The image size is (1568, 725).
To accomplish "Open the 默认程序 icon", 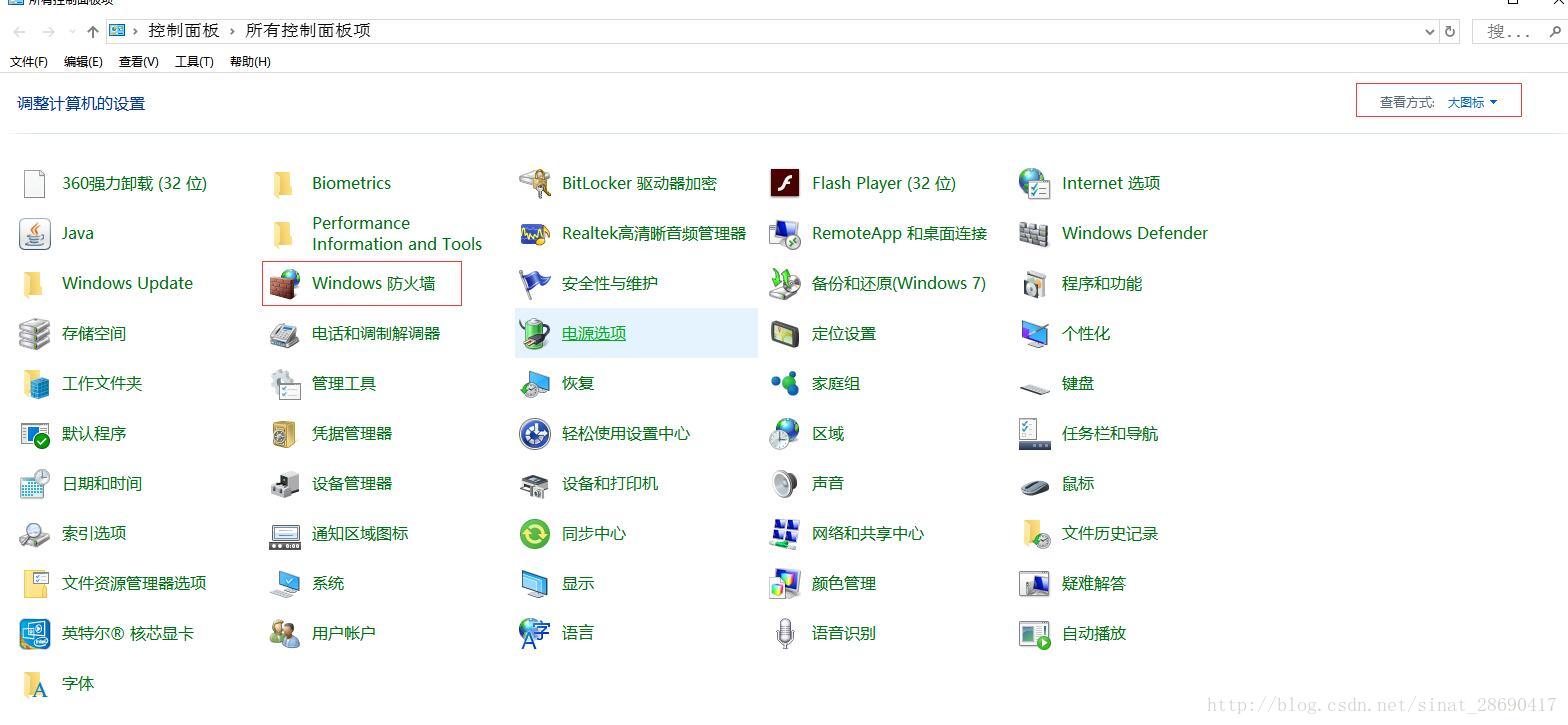I will point(34,433).
